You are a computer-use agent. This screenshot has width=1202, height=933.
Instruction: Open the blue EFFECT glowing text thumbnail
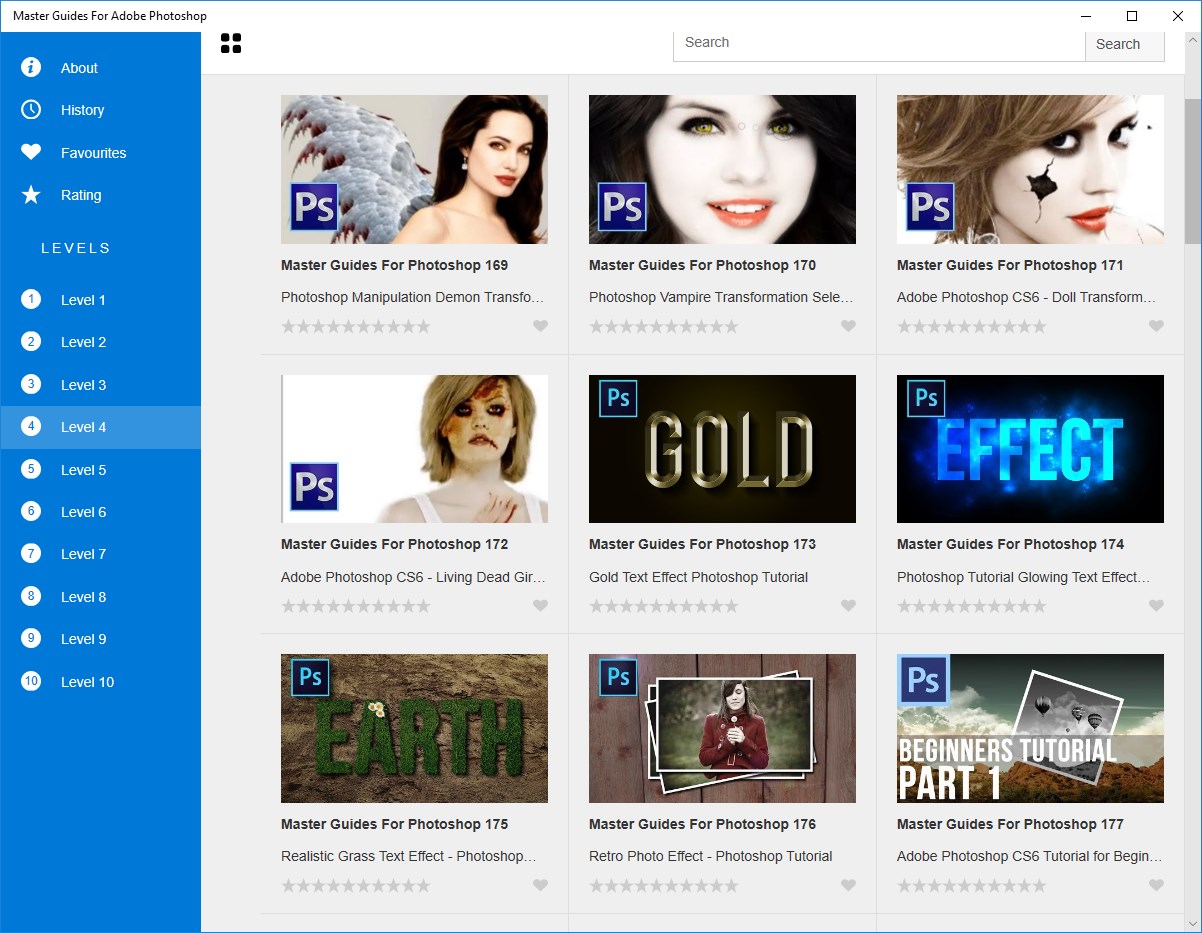point(1030,449)
